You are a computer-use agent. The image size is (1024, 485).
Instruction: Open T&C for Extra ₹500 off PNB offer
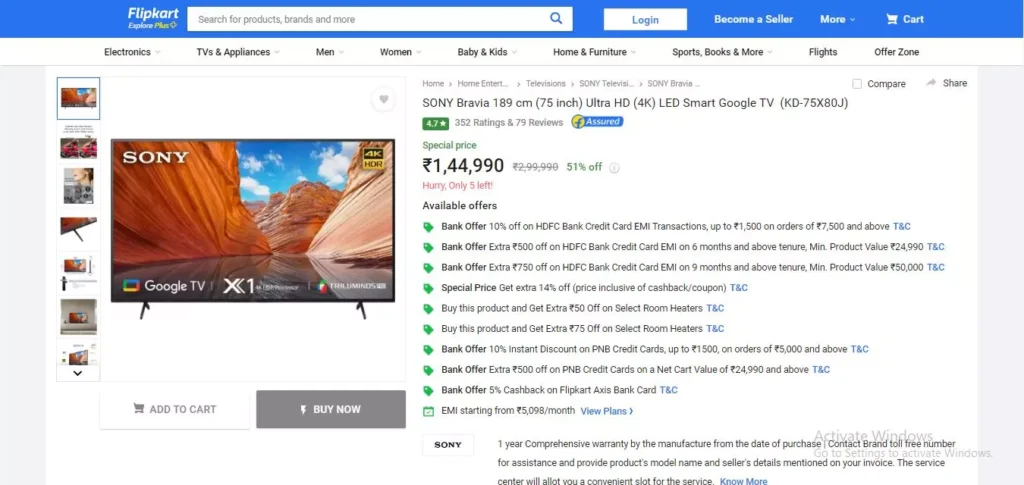(x=821, y=369)
